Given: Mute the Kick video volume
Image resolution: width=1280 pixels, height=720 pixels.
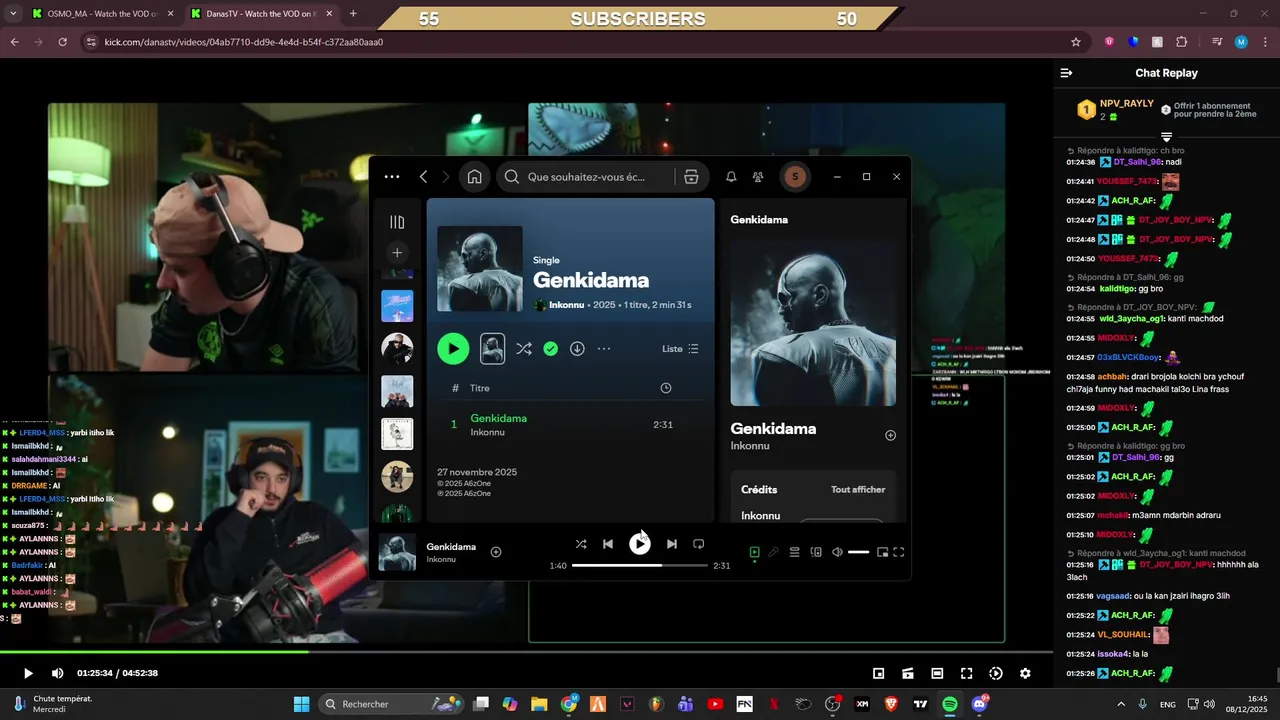Looking at the screenshot, I should [57, 673].
